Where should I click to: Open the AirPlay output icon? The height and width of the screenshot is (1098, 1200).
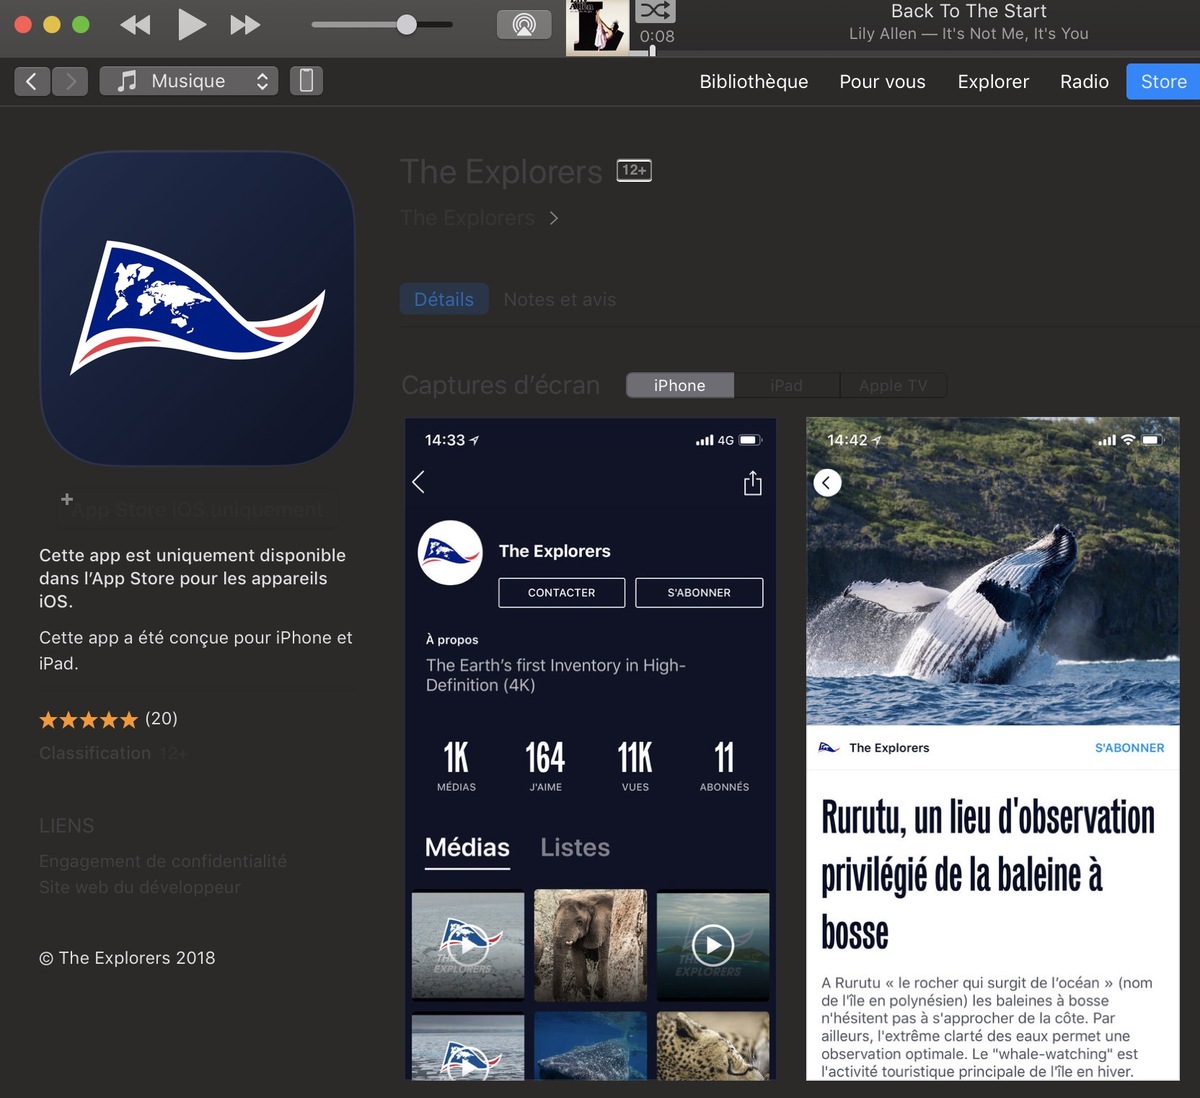click(524, 24)
